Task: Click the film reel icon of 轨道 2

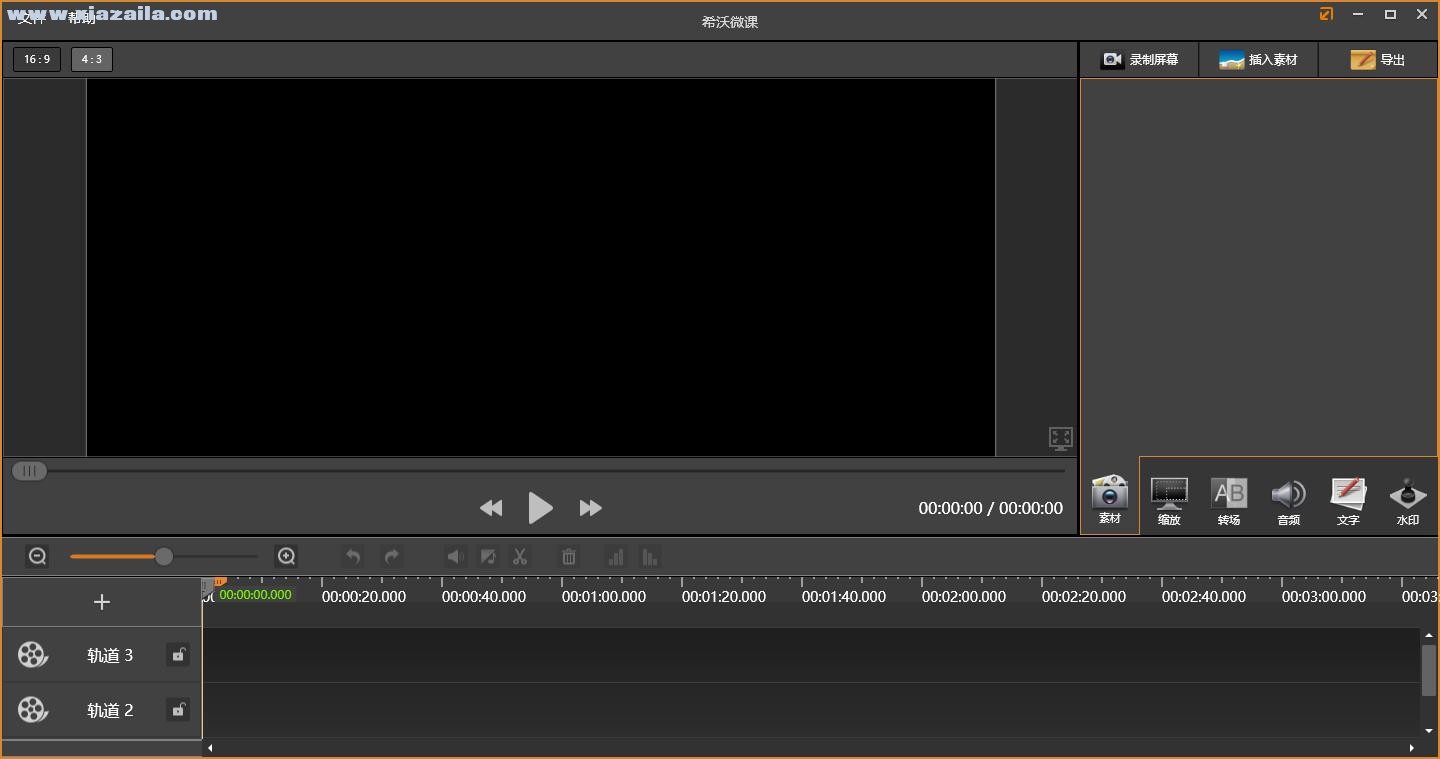Action: 32,710
